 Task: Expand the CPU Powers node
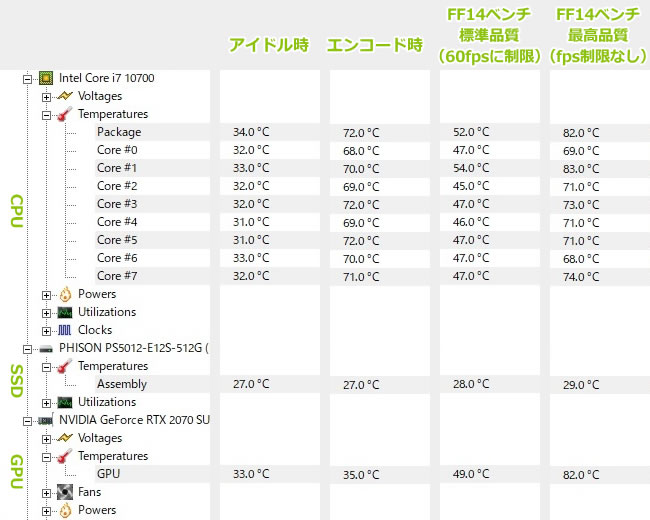(x=46, y=295)
